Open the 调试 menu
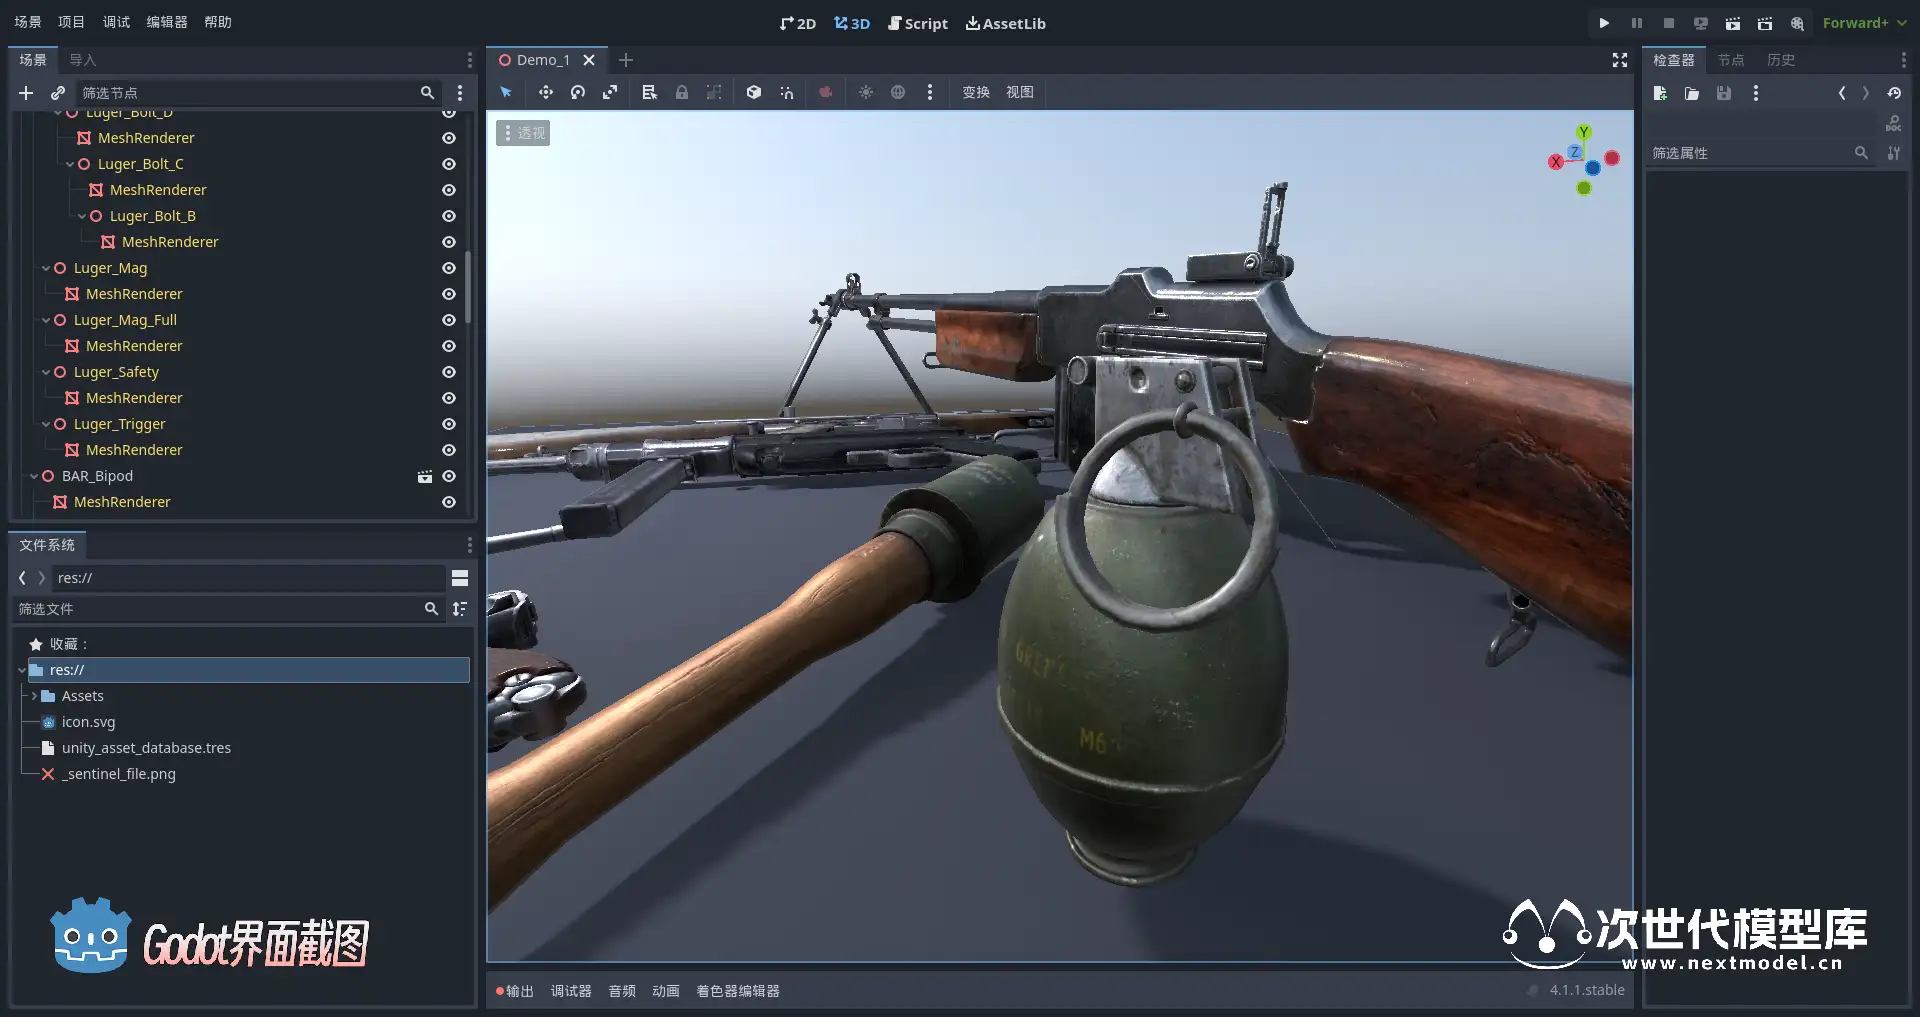1920x1017 pixels. [x=116, y=22]
